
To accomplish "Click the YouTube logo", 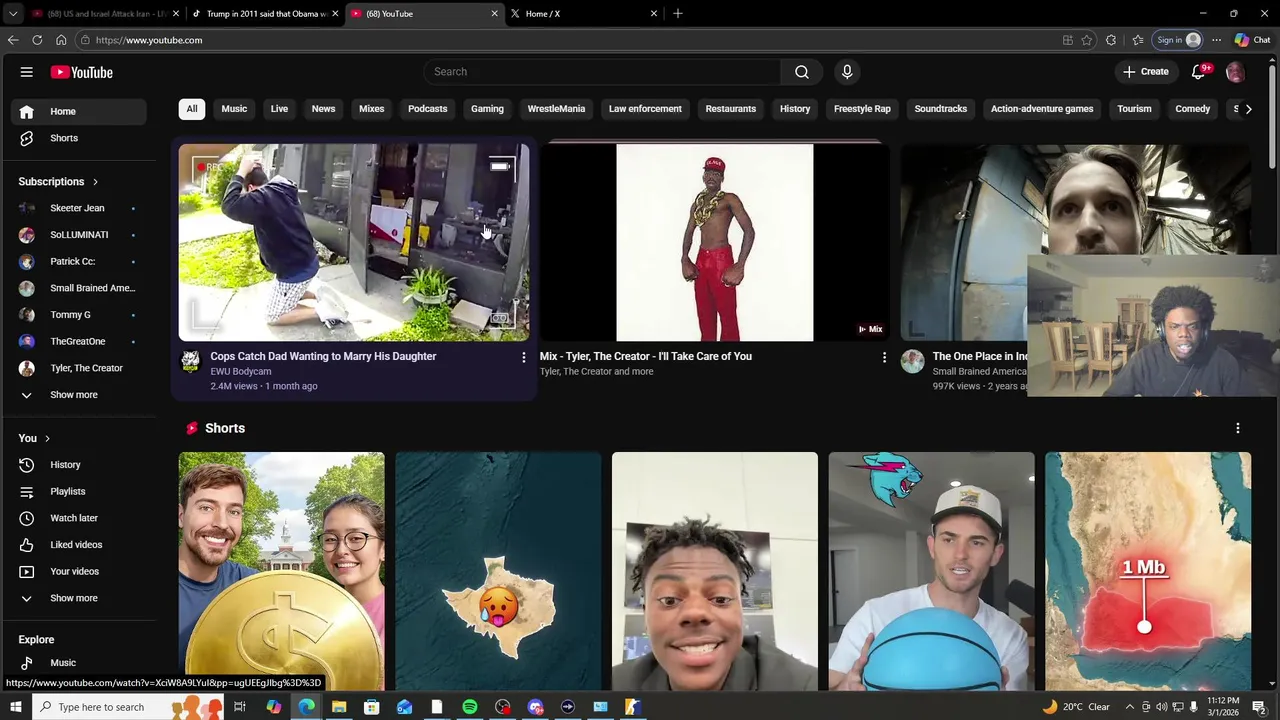I will (x=82, y=72).
